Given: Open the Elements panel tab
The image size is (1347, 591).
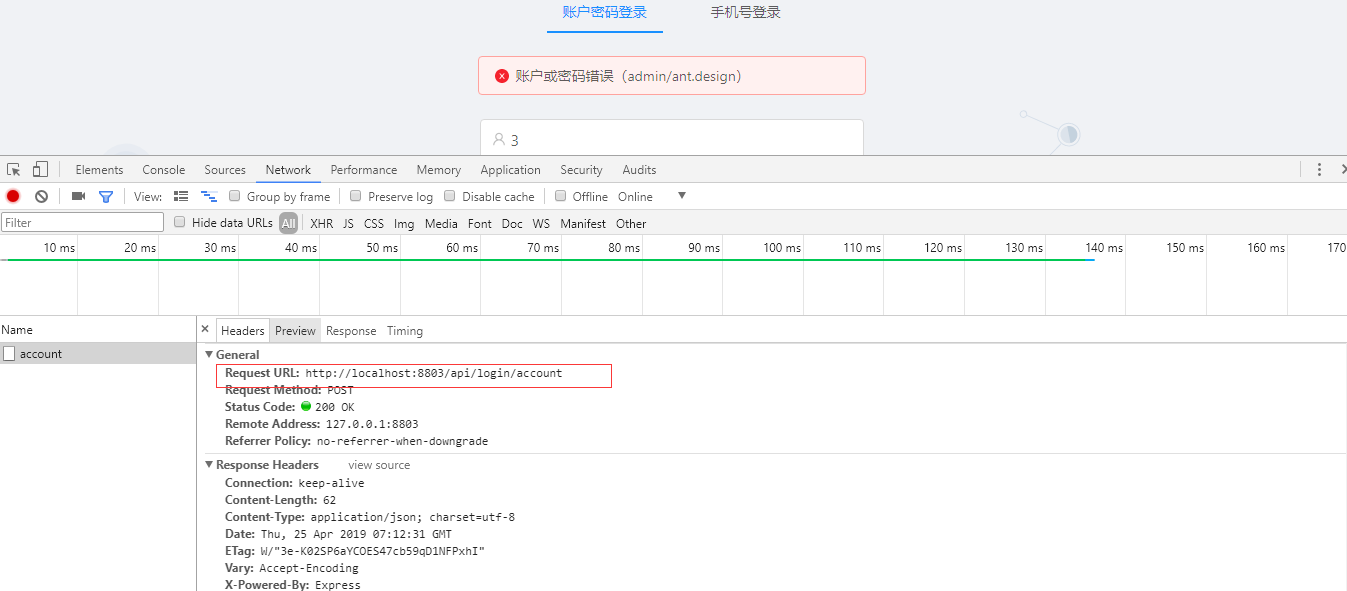Looking at the screenshot, I should (x=99, y=170).
